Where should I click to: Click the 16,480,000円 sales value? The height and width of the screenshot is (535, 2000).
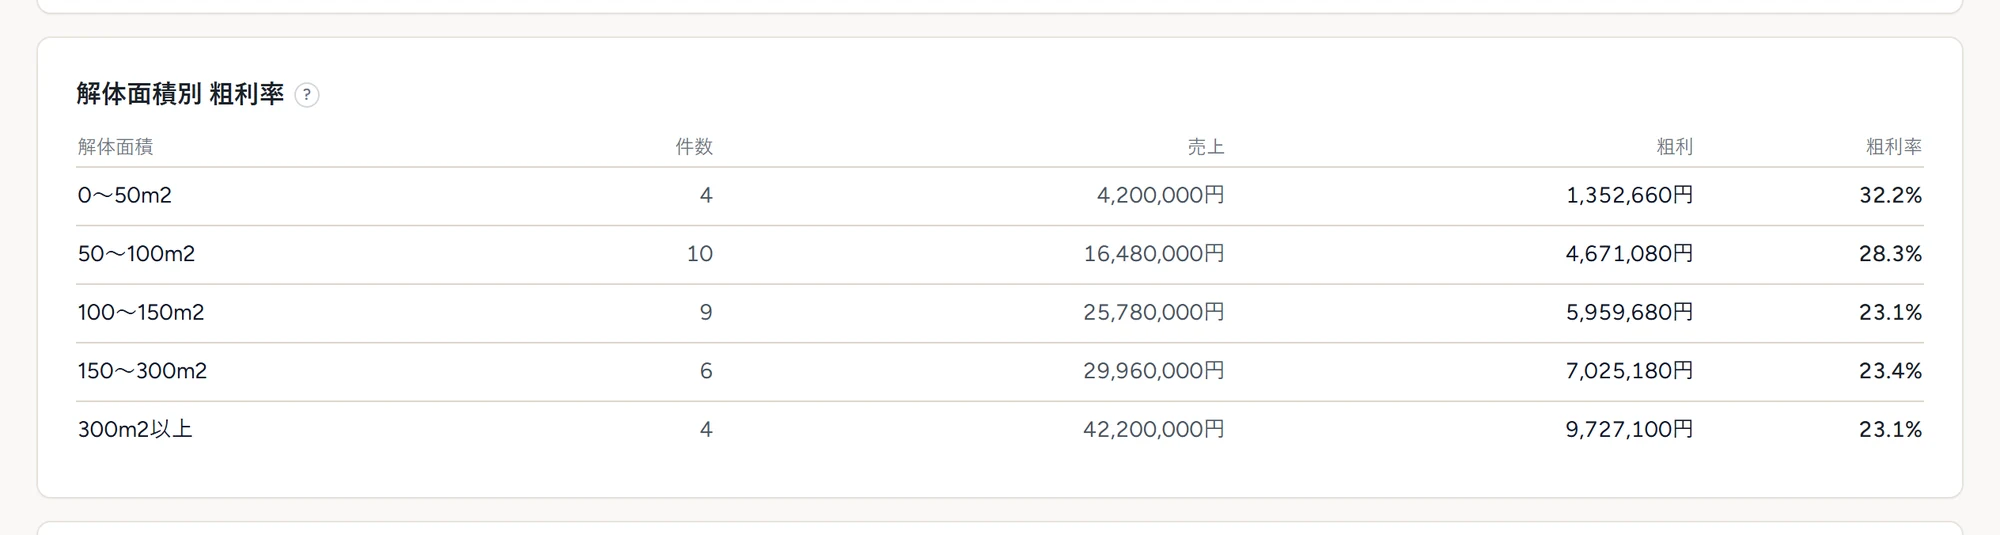pos(1154,254)
